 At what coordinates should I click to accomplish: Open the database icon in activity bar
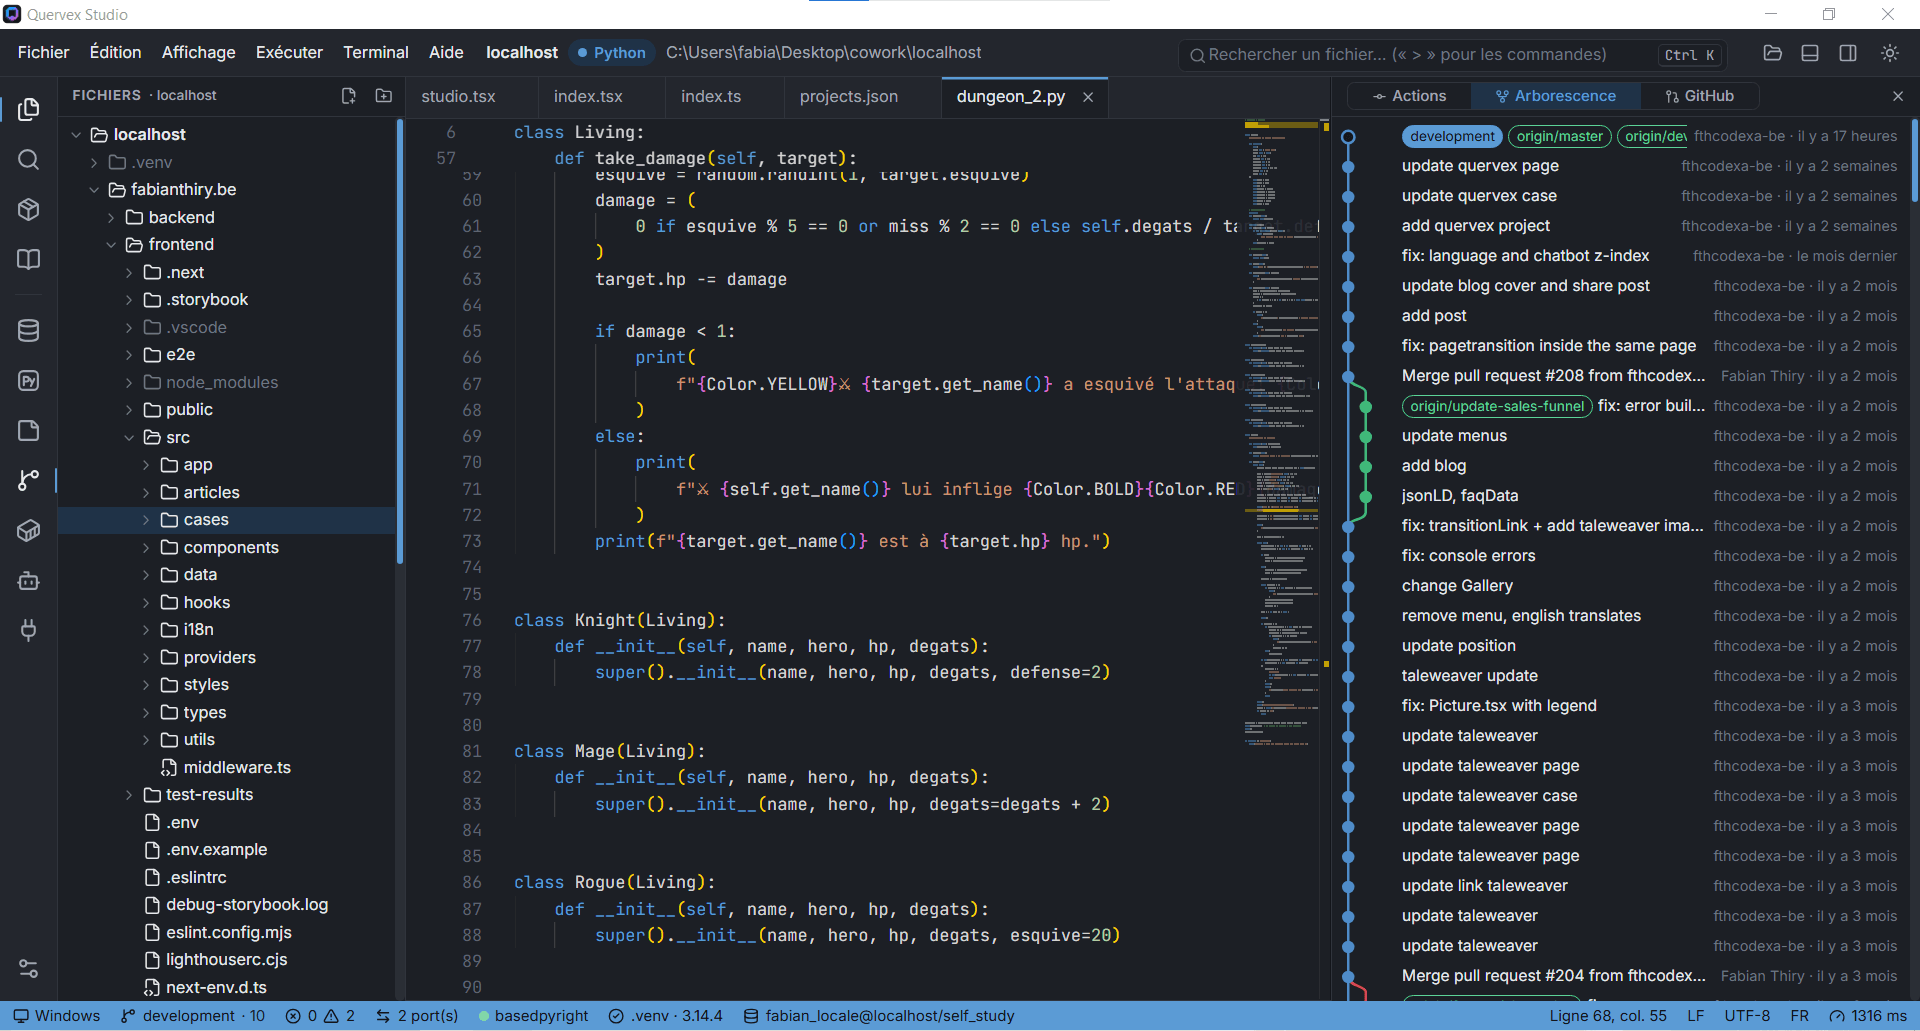pyautogui.click(x=29, y=330)
